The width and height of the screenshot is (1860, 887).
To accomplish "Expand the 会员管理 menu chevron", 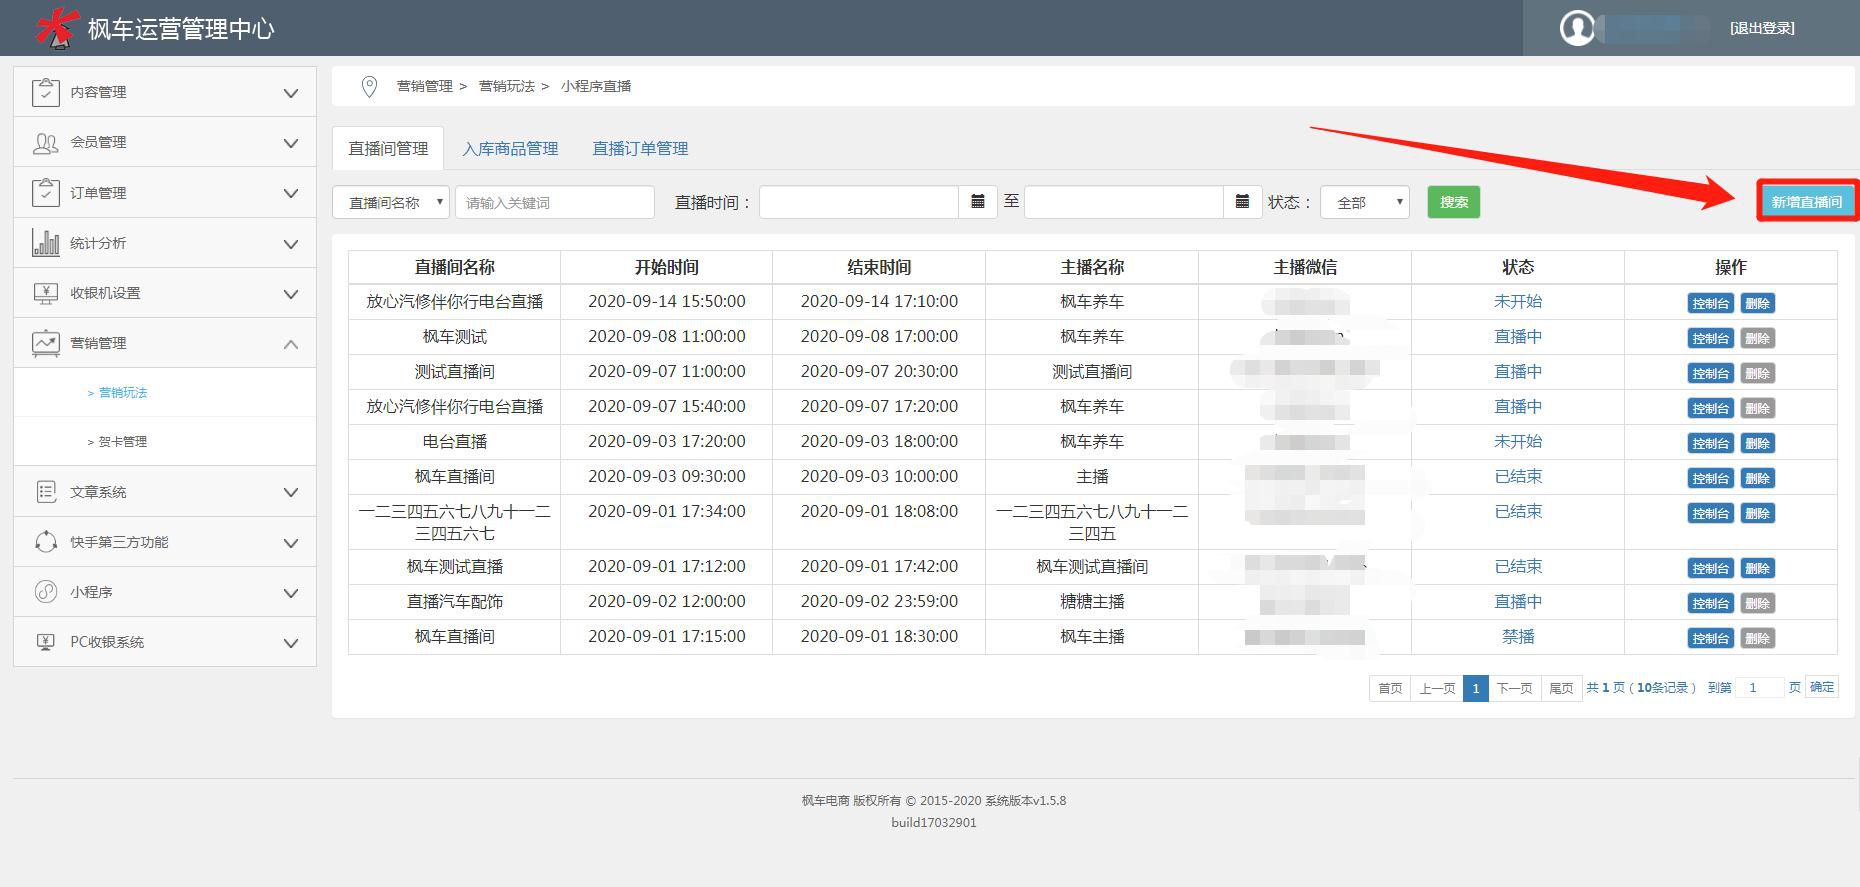I will tap(291, 143).
